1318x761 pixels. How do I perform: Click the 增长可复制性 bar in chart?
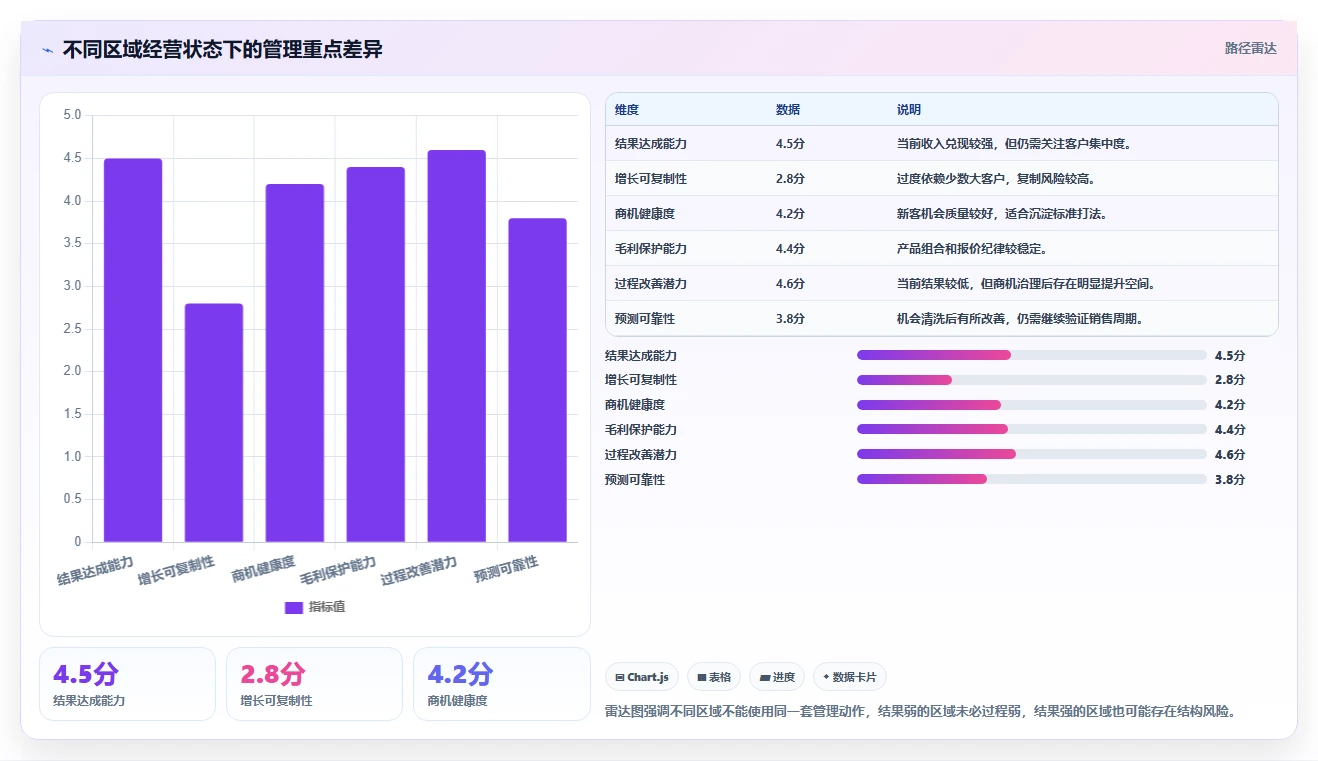(214, 423)
